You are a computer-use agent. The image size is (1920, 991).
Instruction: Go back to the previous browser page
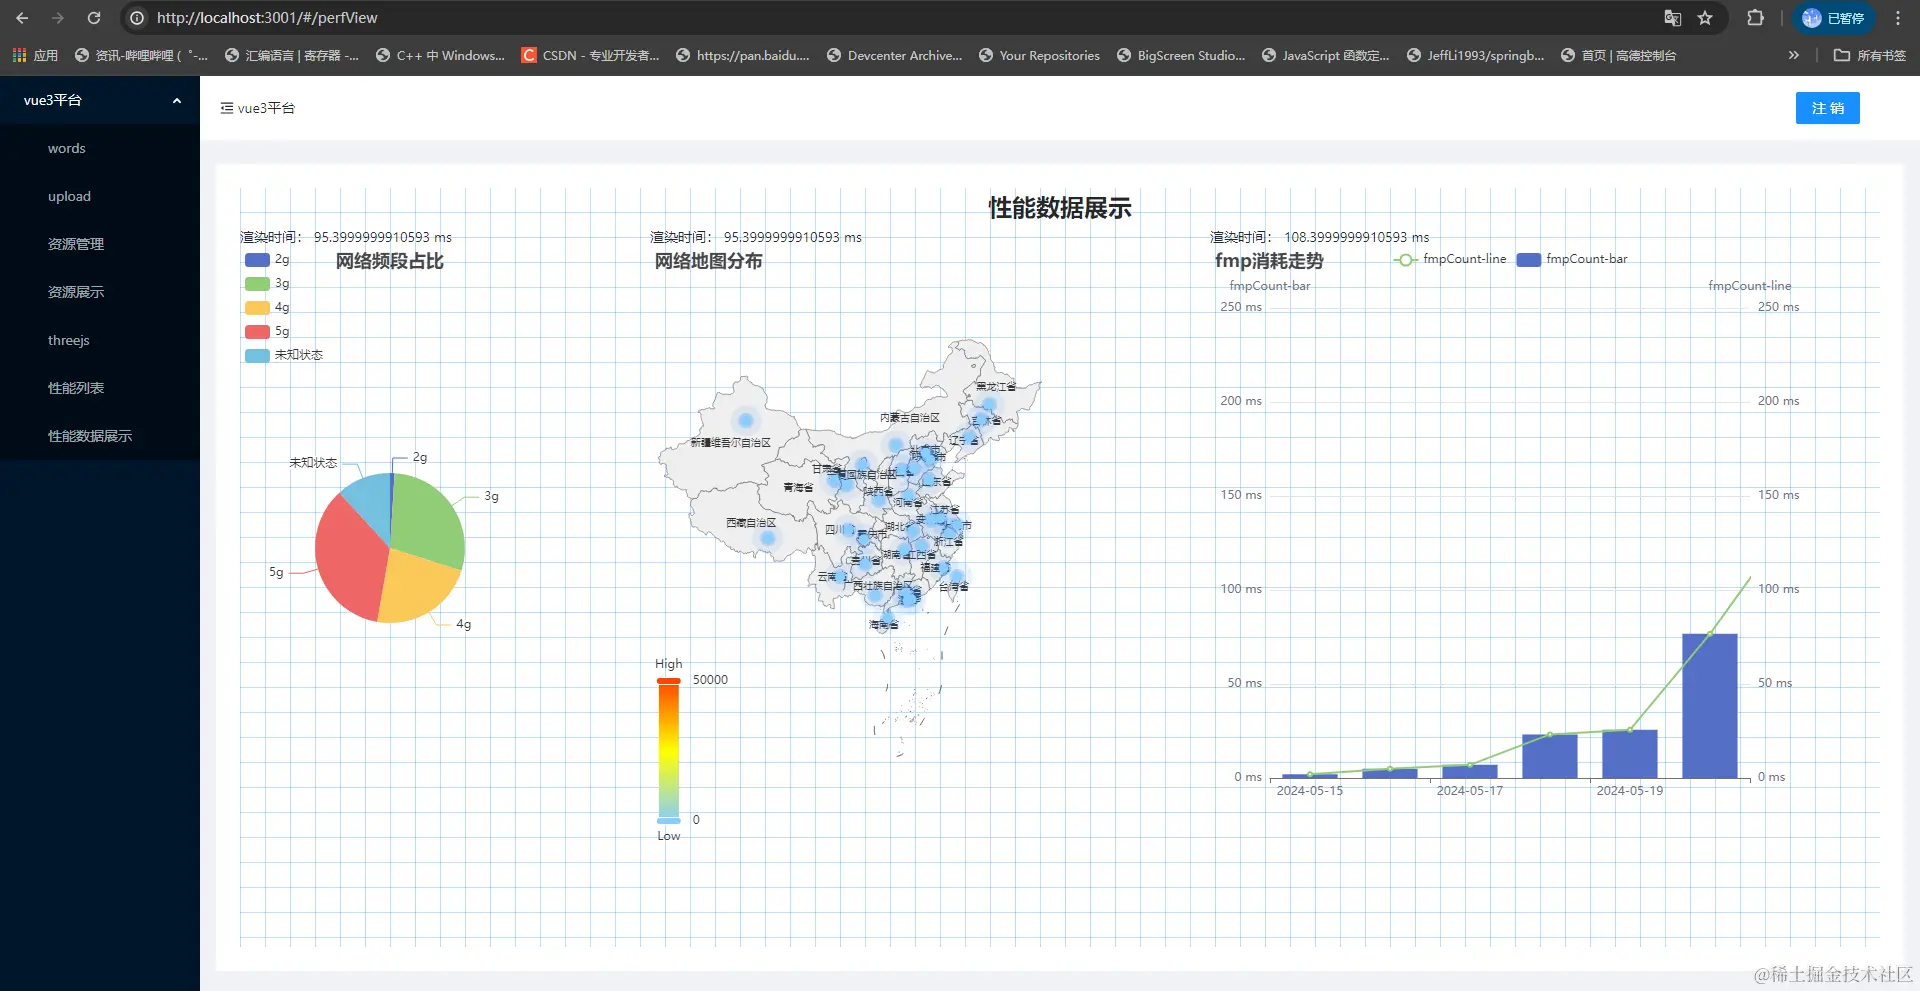22,18
